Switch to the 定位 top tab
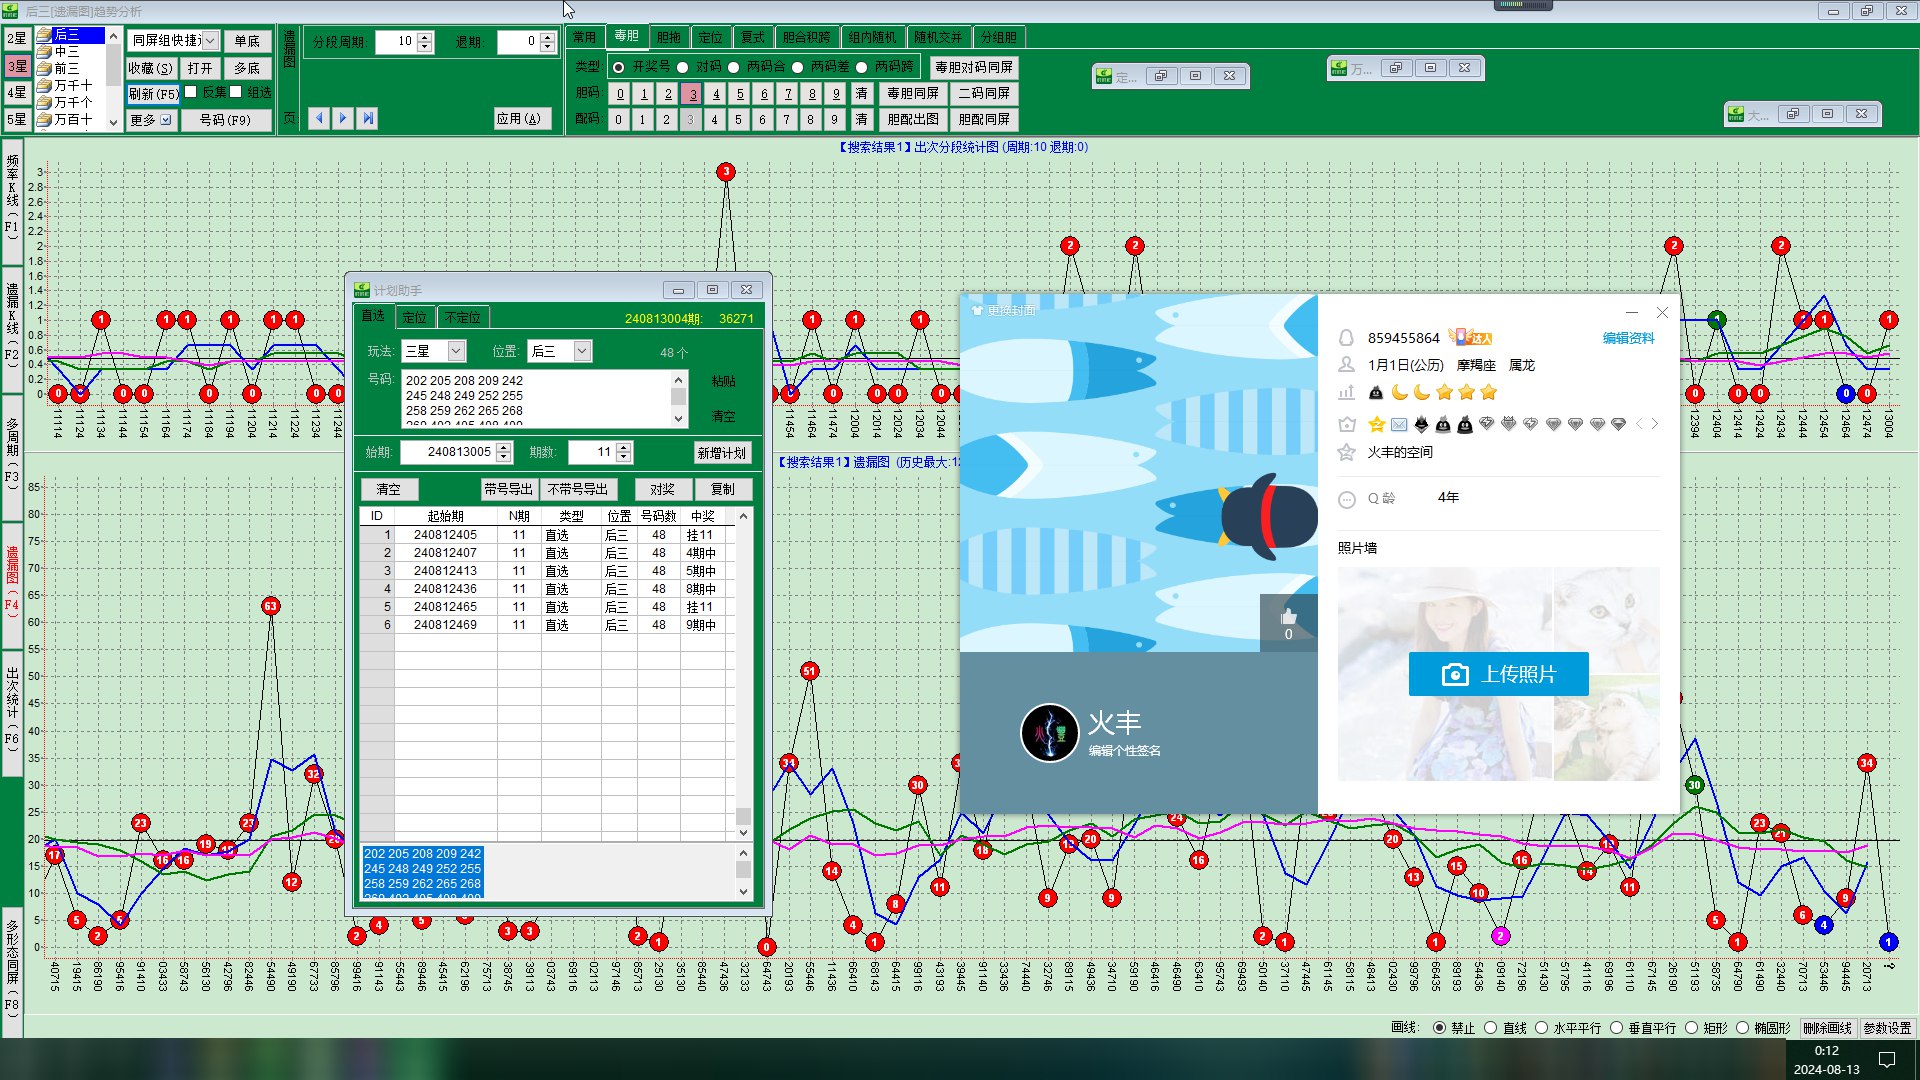This screenshot has height=1080, width=1920. tap(710, 37)
